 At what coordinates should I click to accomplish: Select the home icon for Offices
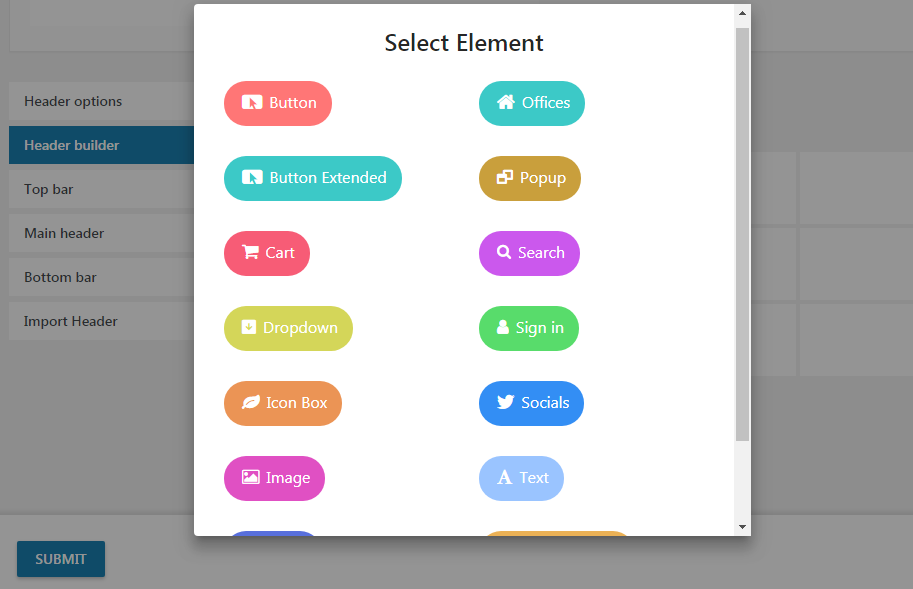point(506,102)
